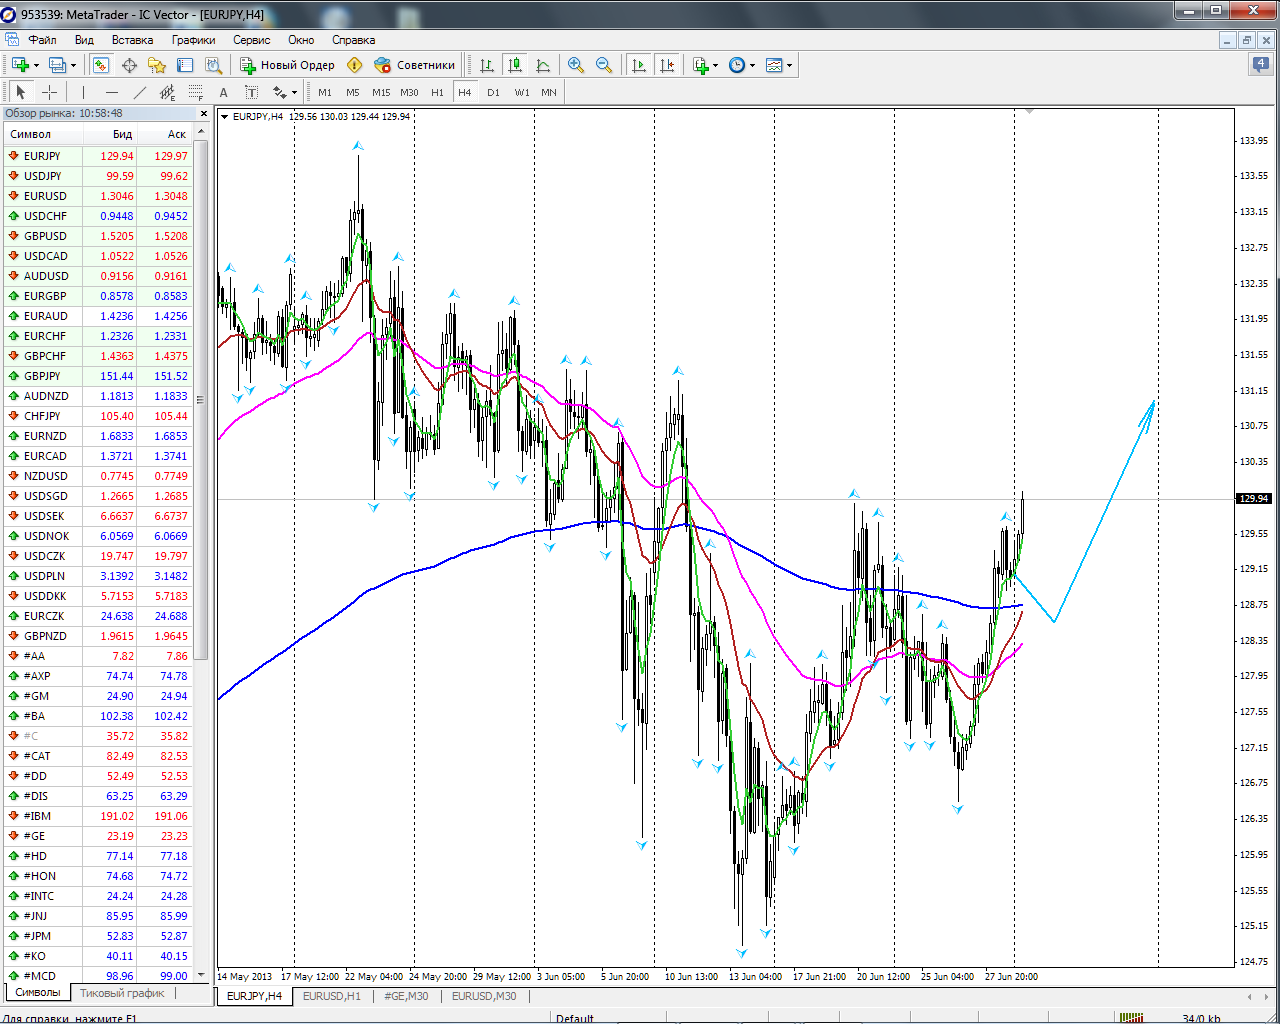The image size is (1280, 1024).
Task: Open the Data Window crosshair icon
Action: (129, 65)
